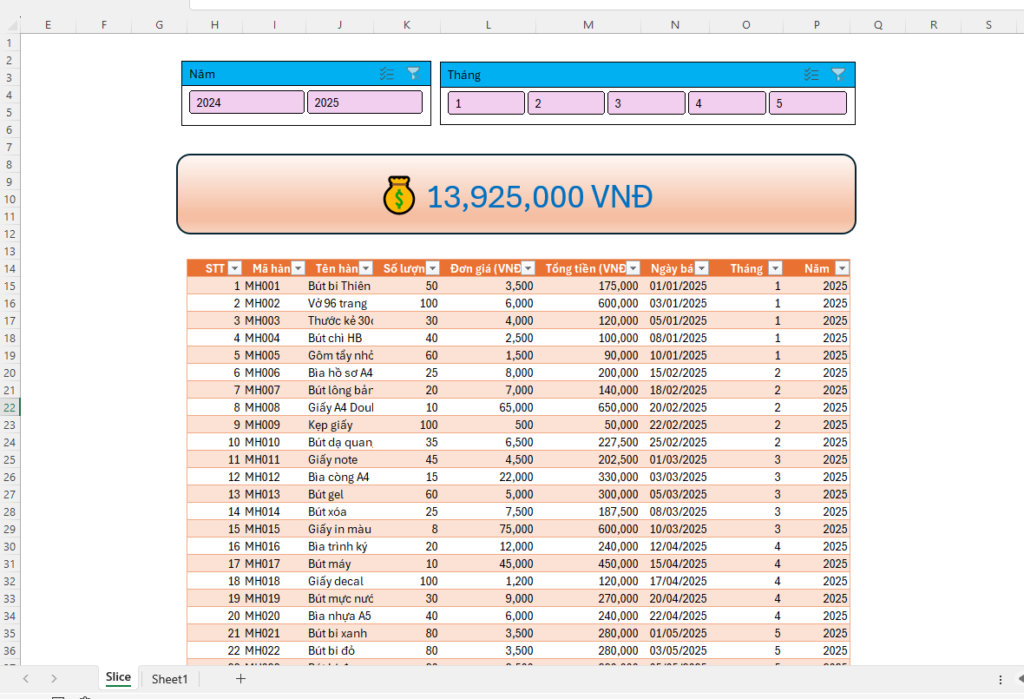Click the 13,925,000 VNĐ total banner
1024x699 pixels.
point(540,197)
